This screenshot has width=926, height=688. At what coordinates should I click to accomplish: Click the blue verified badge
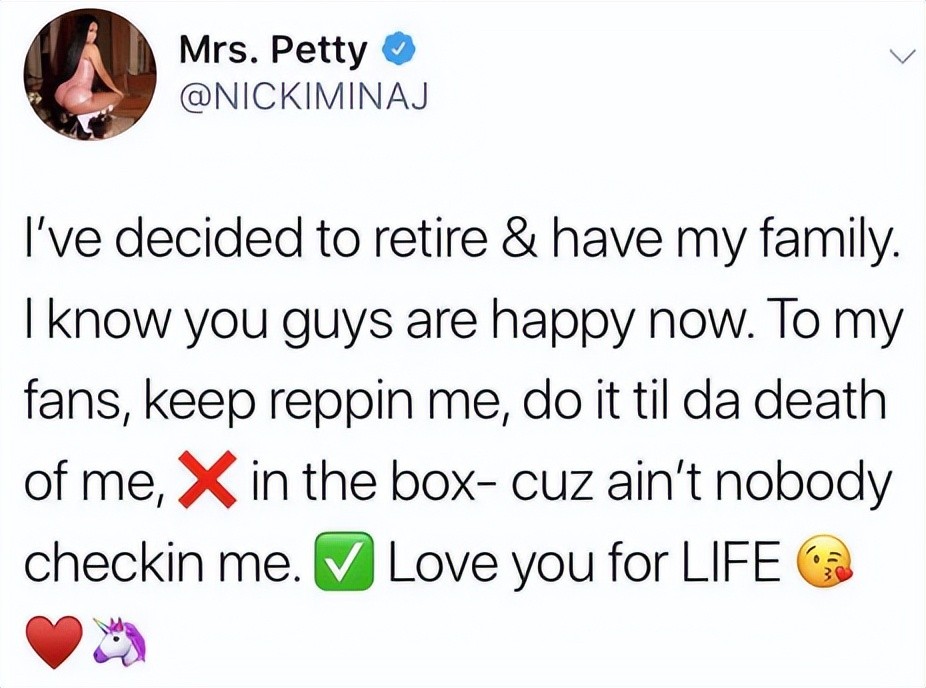point(395,48)
